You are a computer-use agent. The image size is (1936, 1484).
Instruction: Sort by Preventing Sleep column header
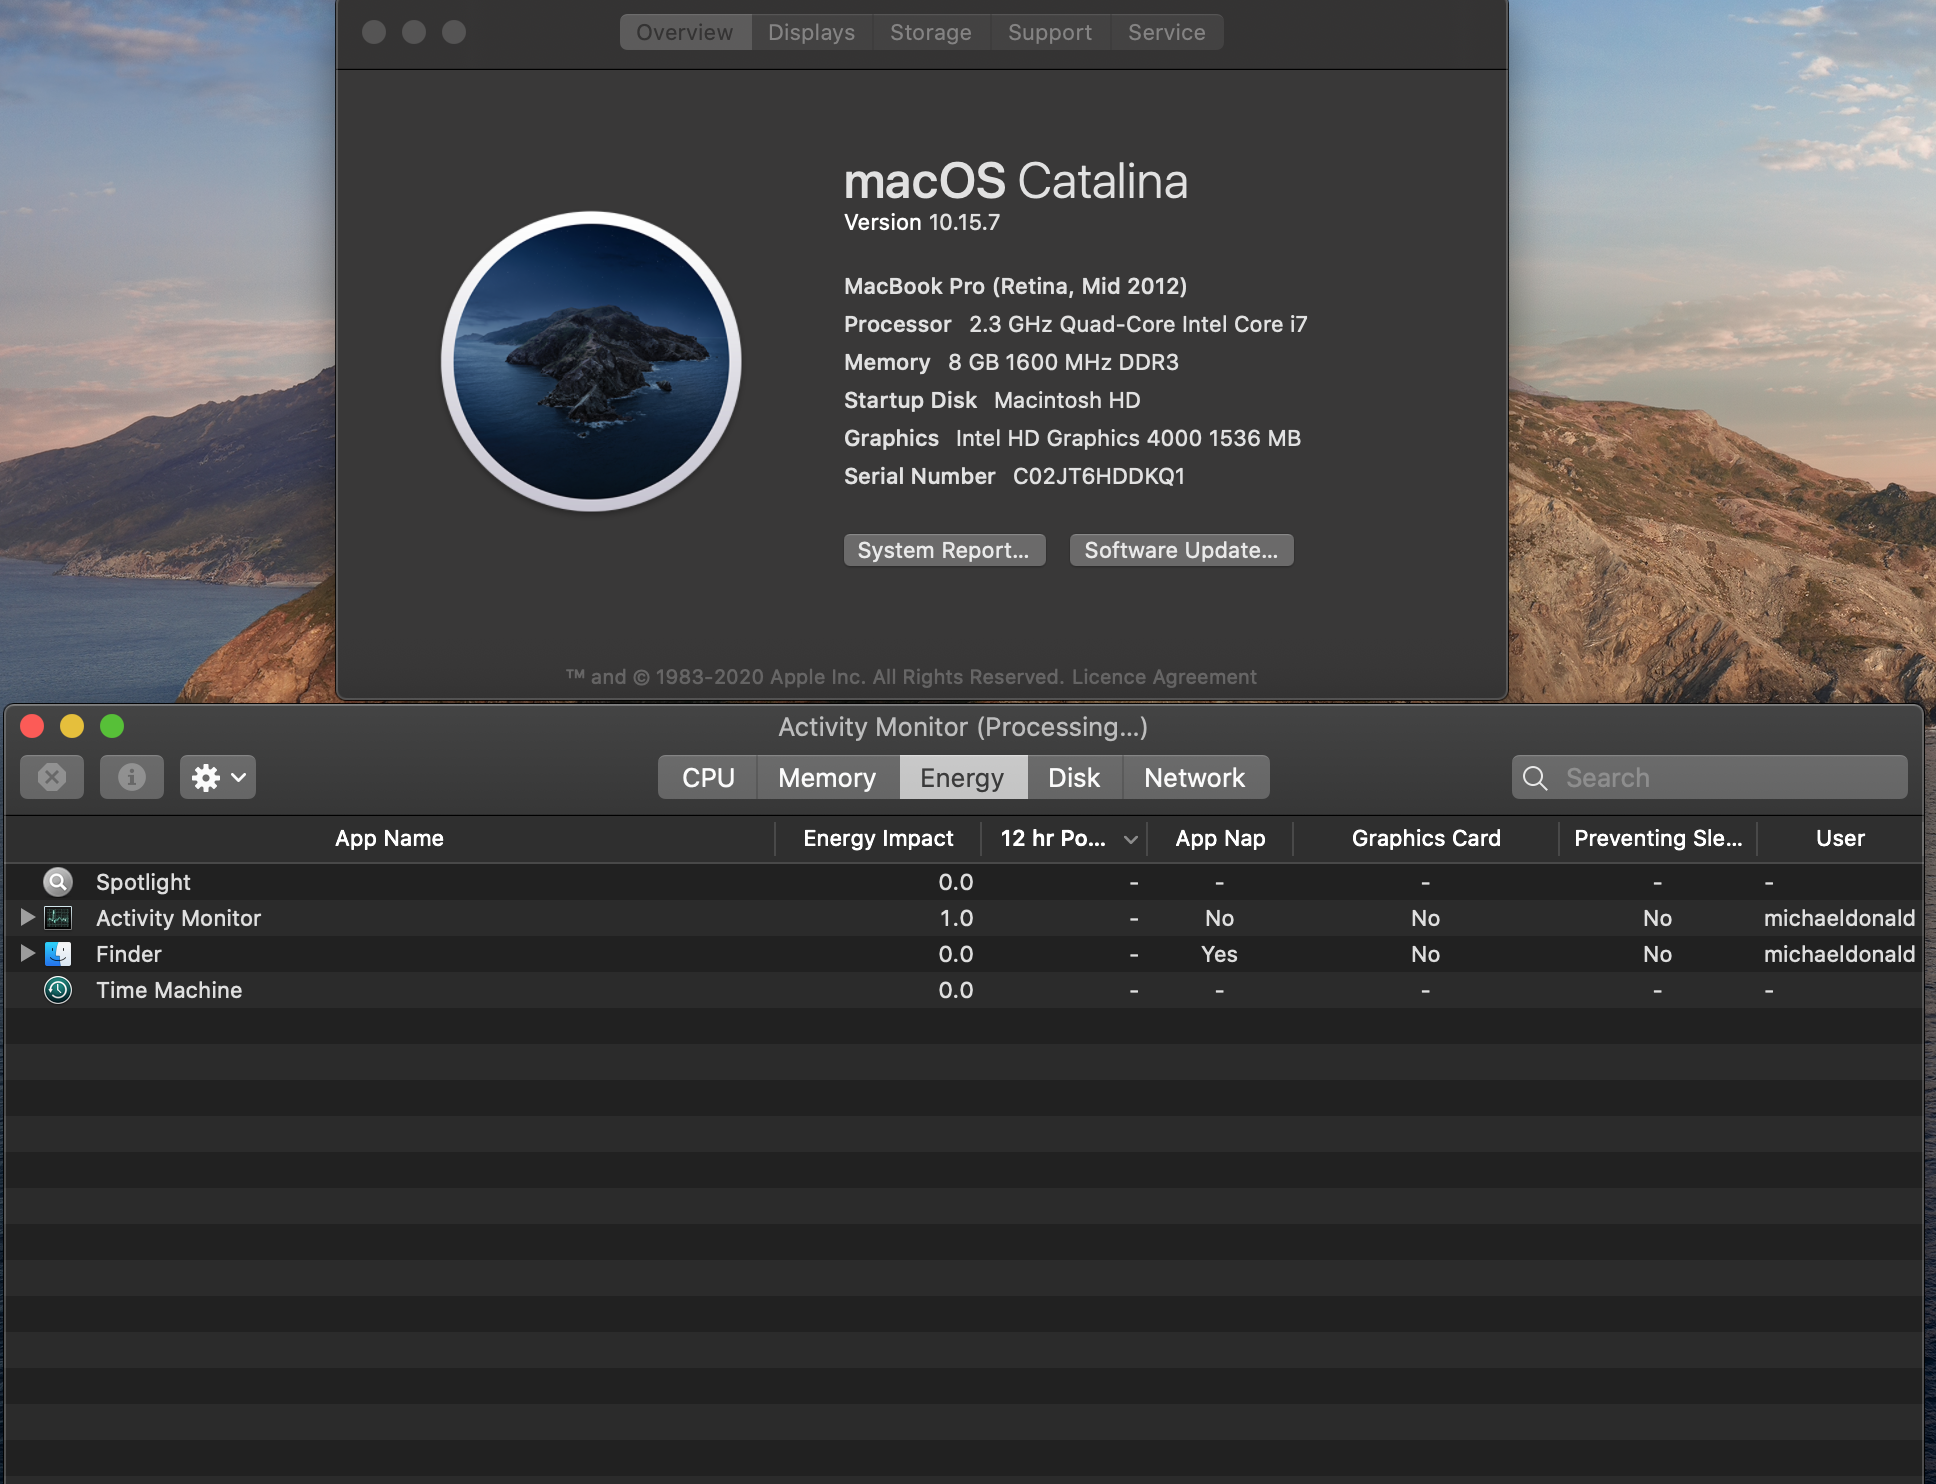[x=1658, y=839]
